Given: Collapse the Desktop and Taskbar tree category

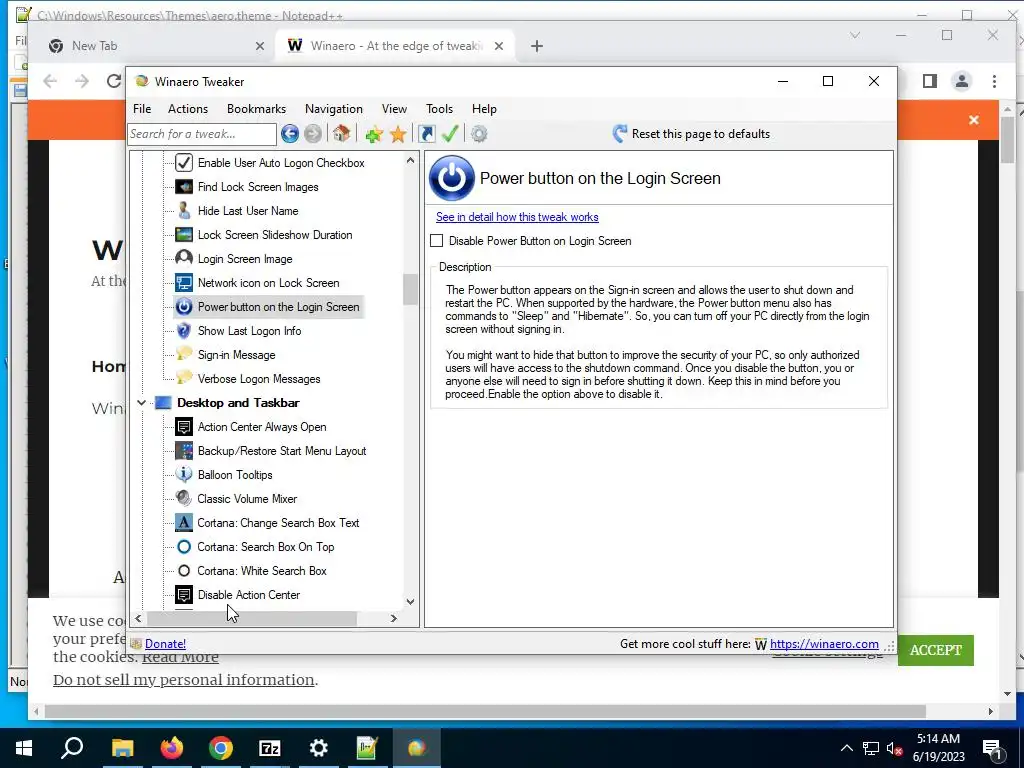Looking at the screenshot, I should pyautogui.click(x=141, y=403).
